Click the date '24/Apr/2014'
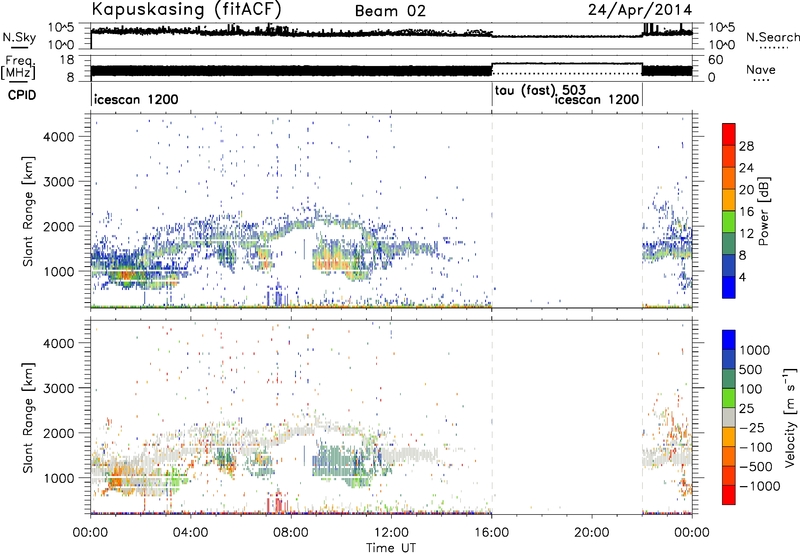Screen dimensions: 800x554 [640, 9]
